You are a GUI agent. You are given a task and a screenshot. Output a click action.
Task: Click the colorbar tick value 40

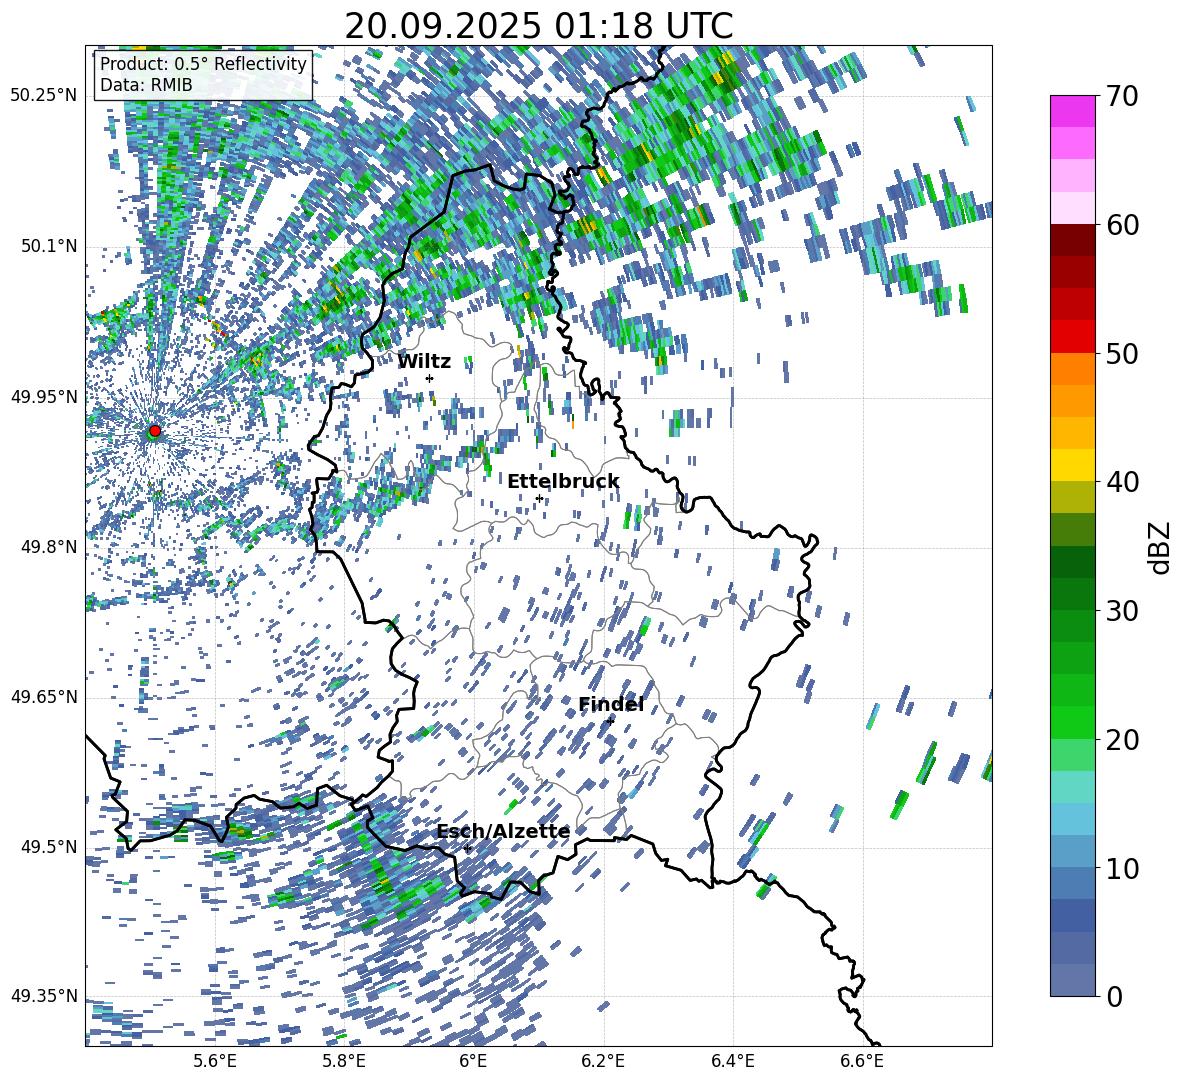pos(1121,482)
